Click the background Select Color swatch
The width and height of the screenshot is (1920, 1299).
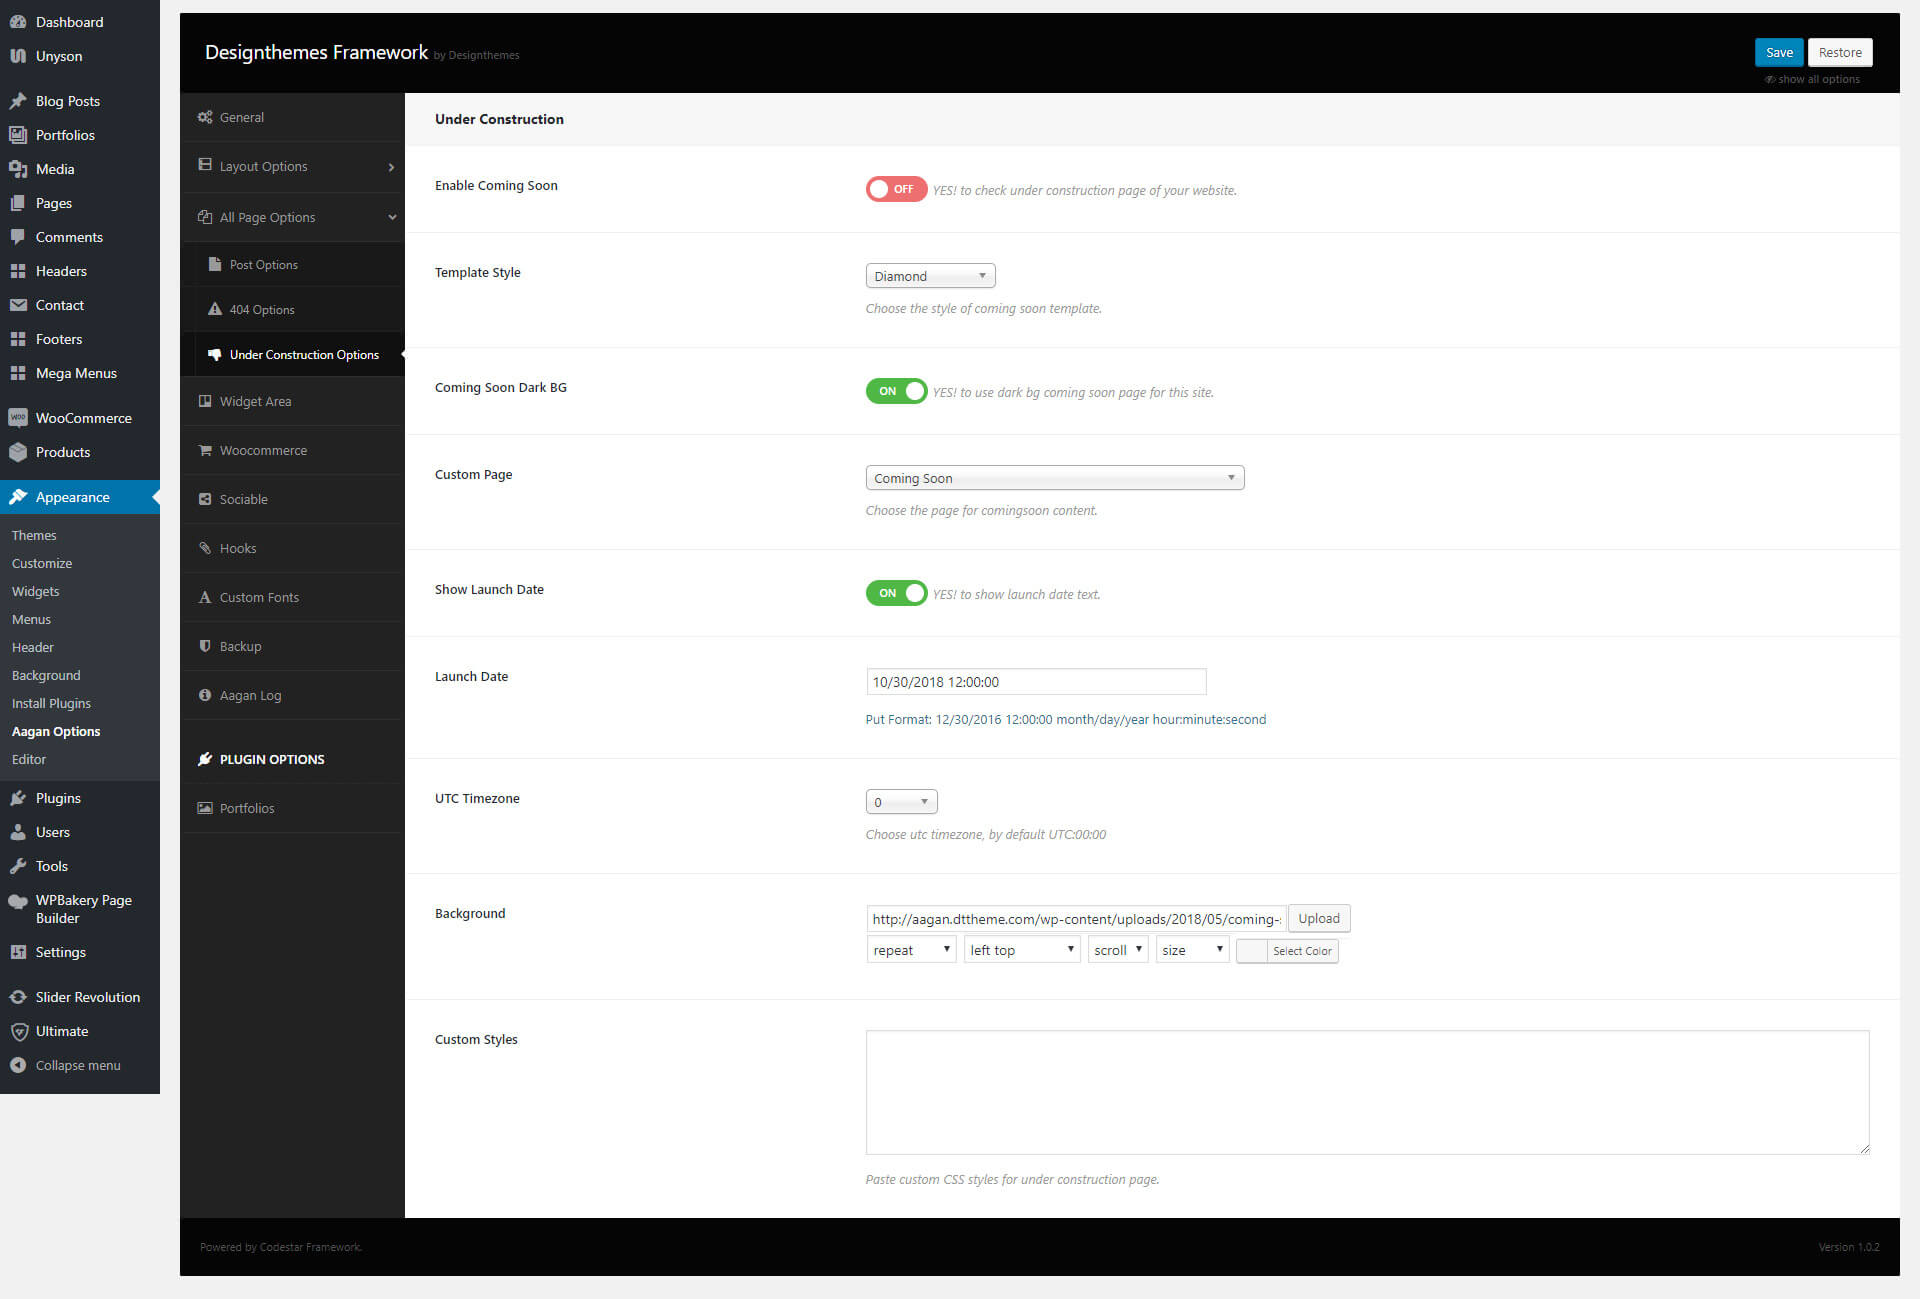(x=1287, y=951)
